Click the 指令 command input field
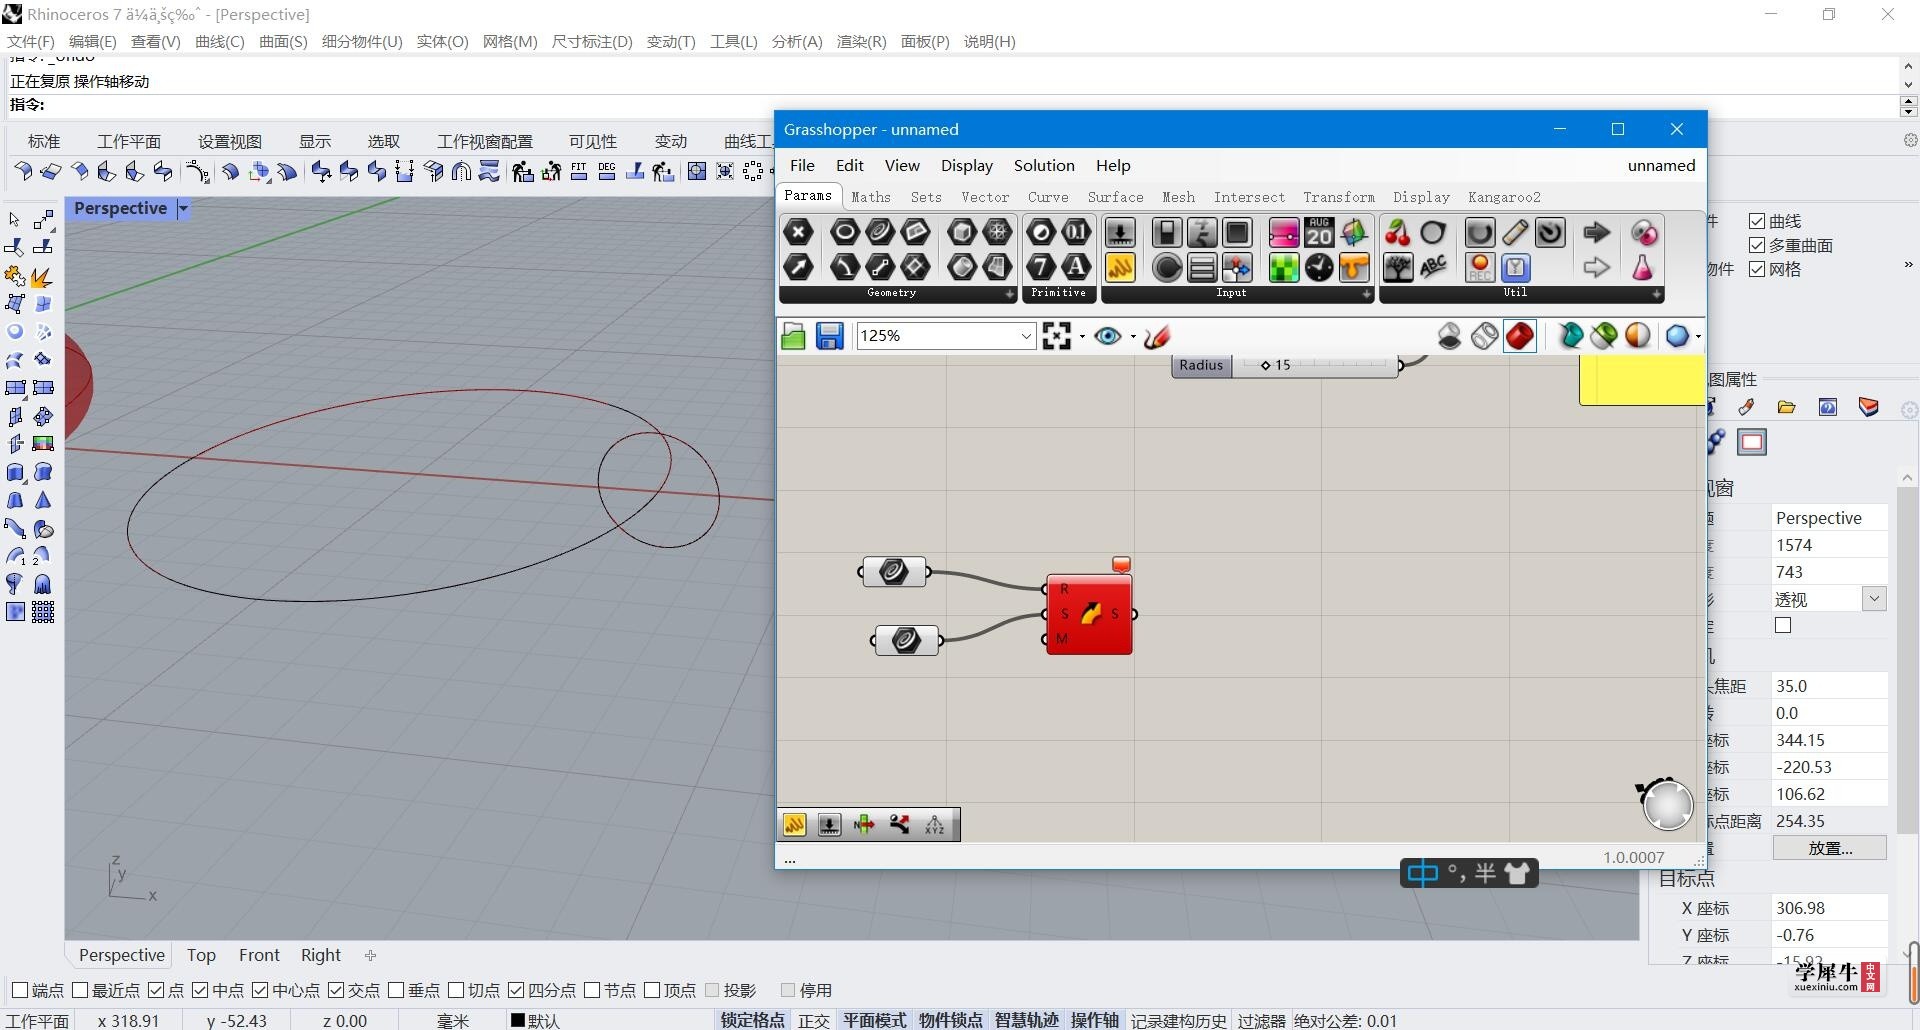 click(950, 105)
